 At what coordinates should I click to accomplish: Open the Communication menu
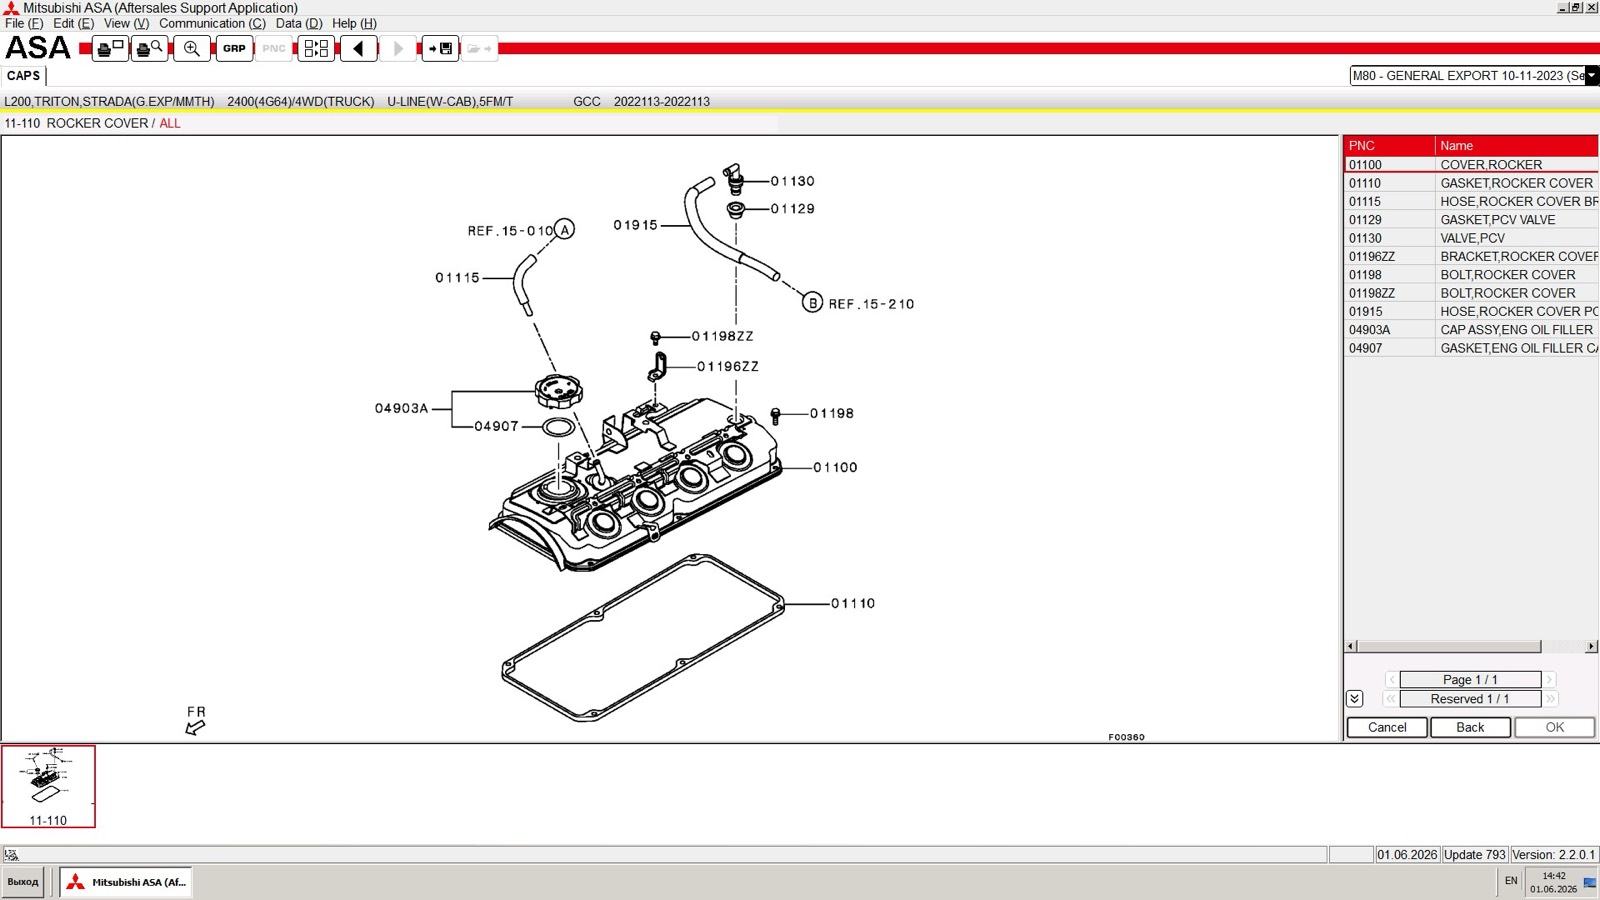(212, 23)
